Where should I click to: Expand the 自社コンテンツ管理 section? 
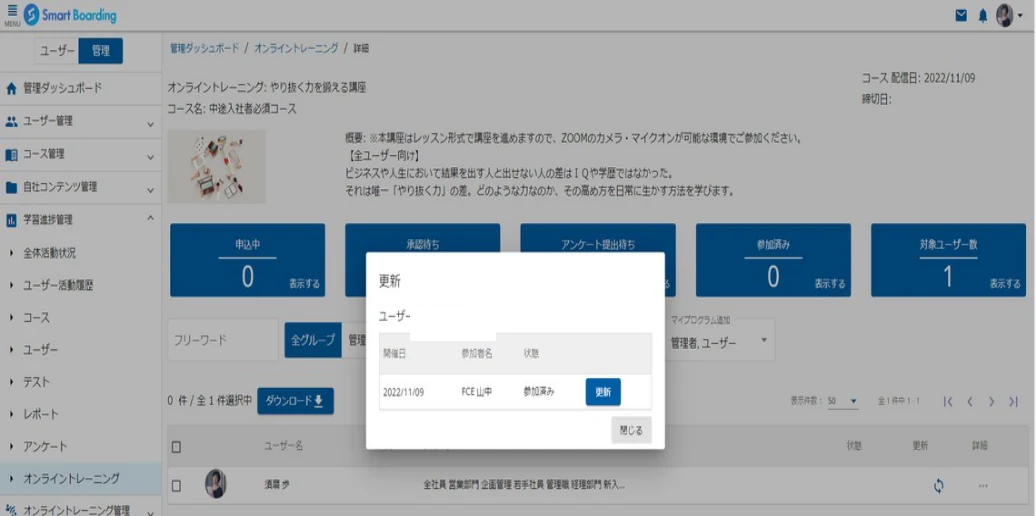[151, 190]
